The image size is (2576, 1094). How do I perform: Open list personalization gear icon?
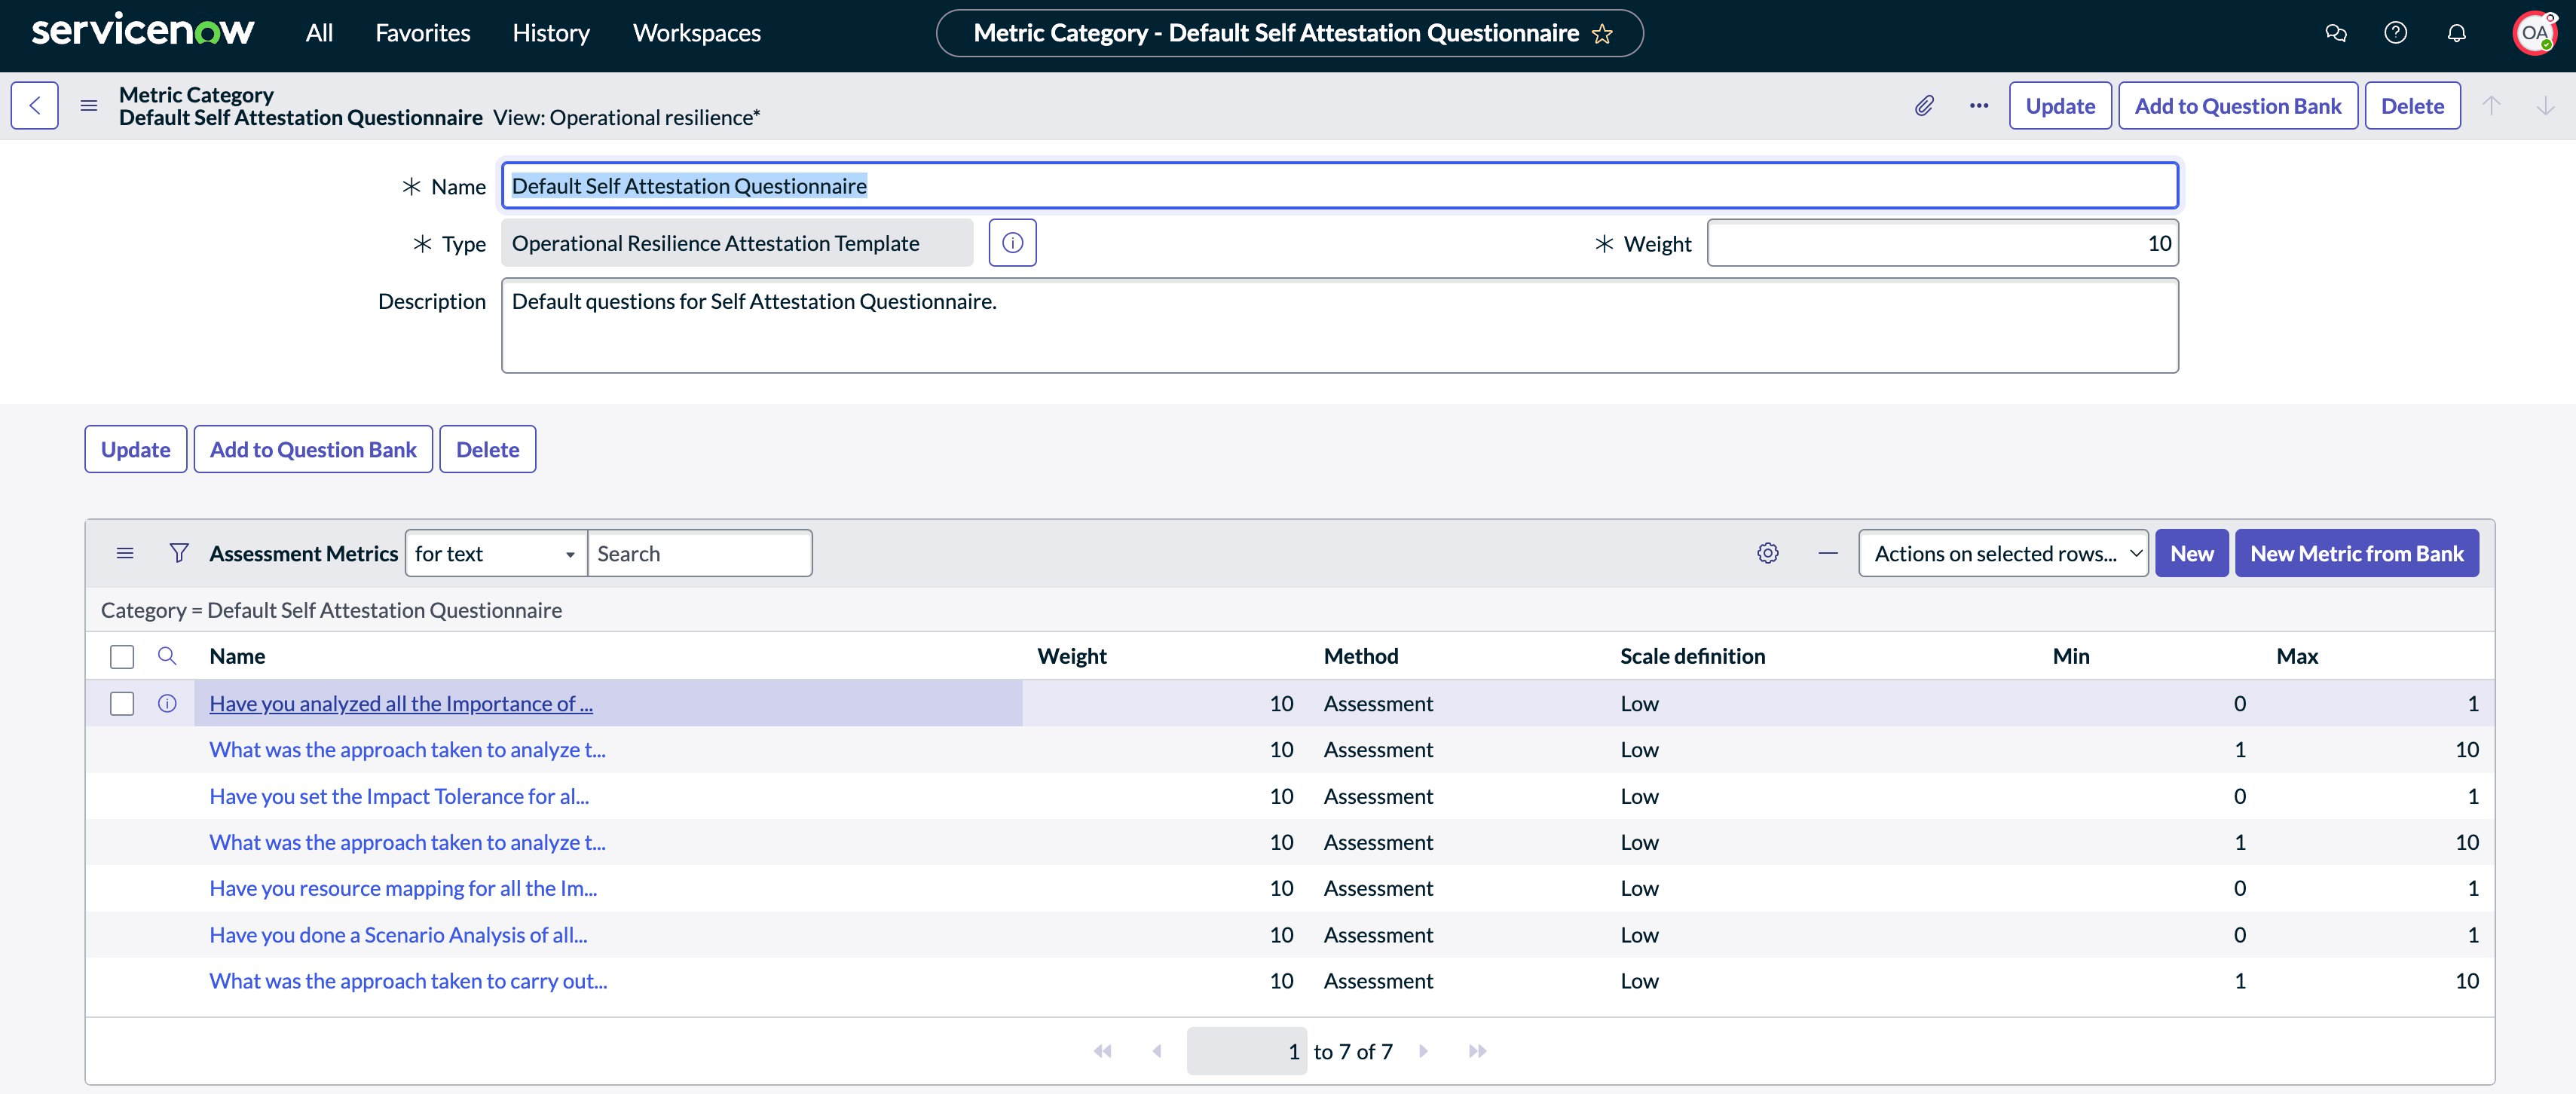click(x=1768, y=553)
